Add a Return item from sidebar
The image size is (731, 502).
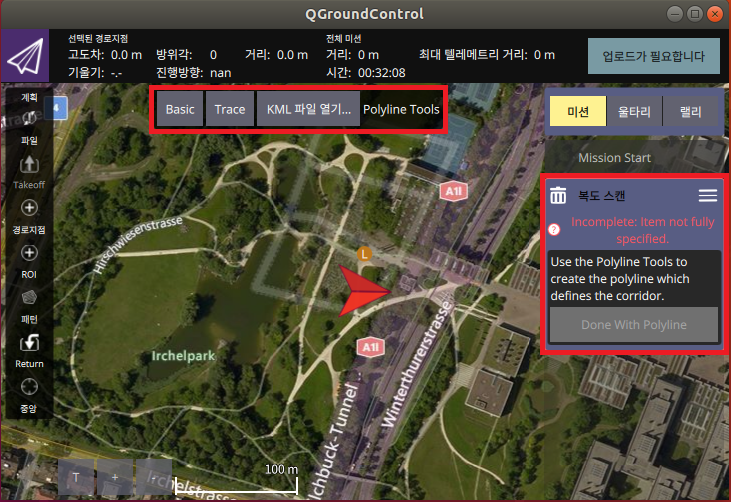[x=29, y=351]
